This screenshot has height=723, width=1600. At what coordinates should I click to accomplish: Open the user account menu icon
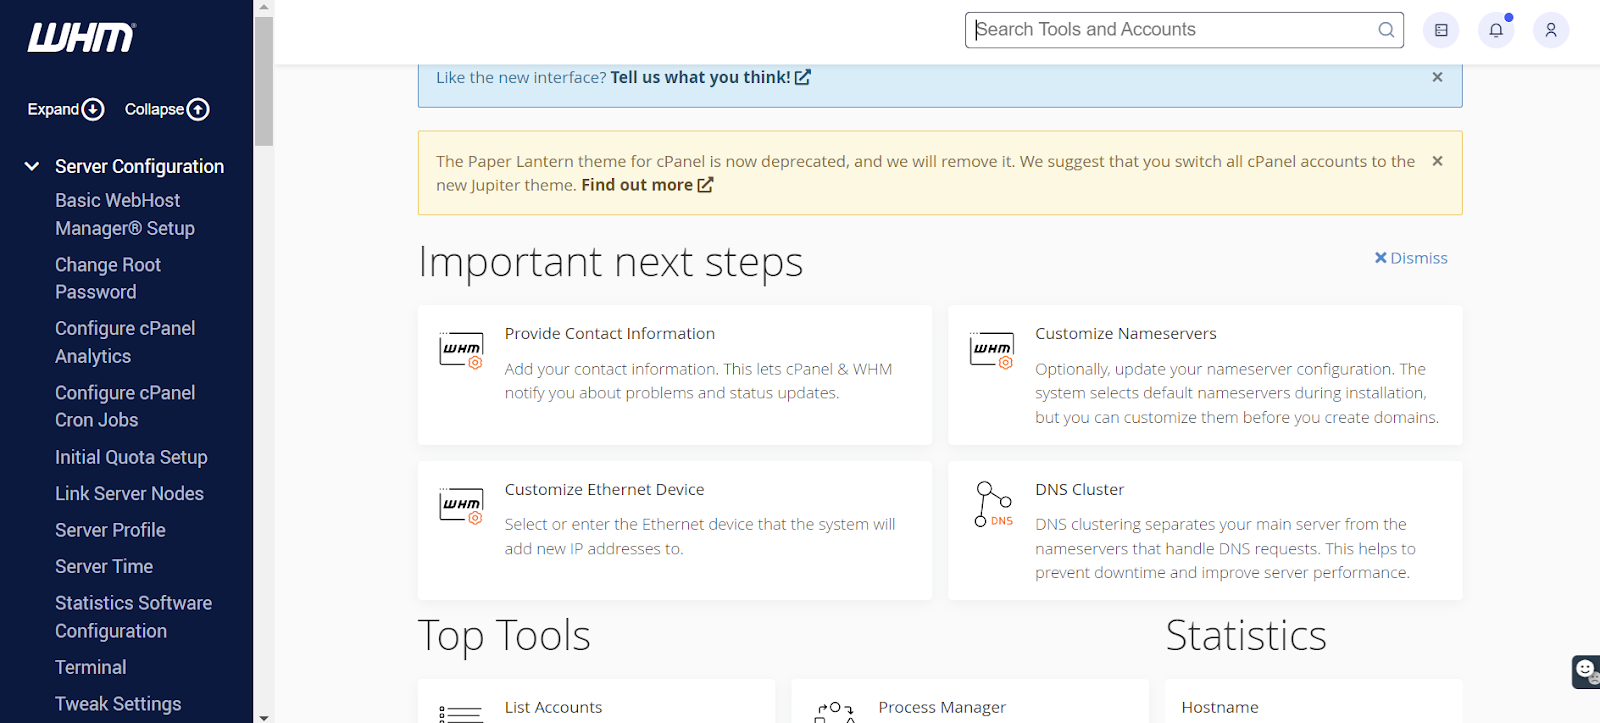1551,30
